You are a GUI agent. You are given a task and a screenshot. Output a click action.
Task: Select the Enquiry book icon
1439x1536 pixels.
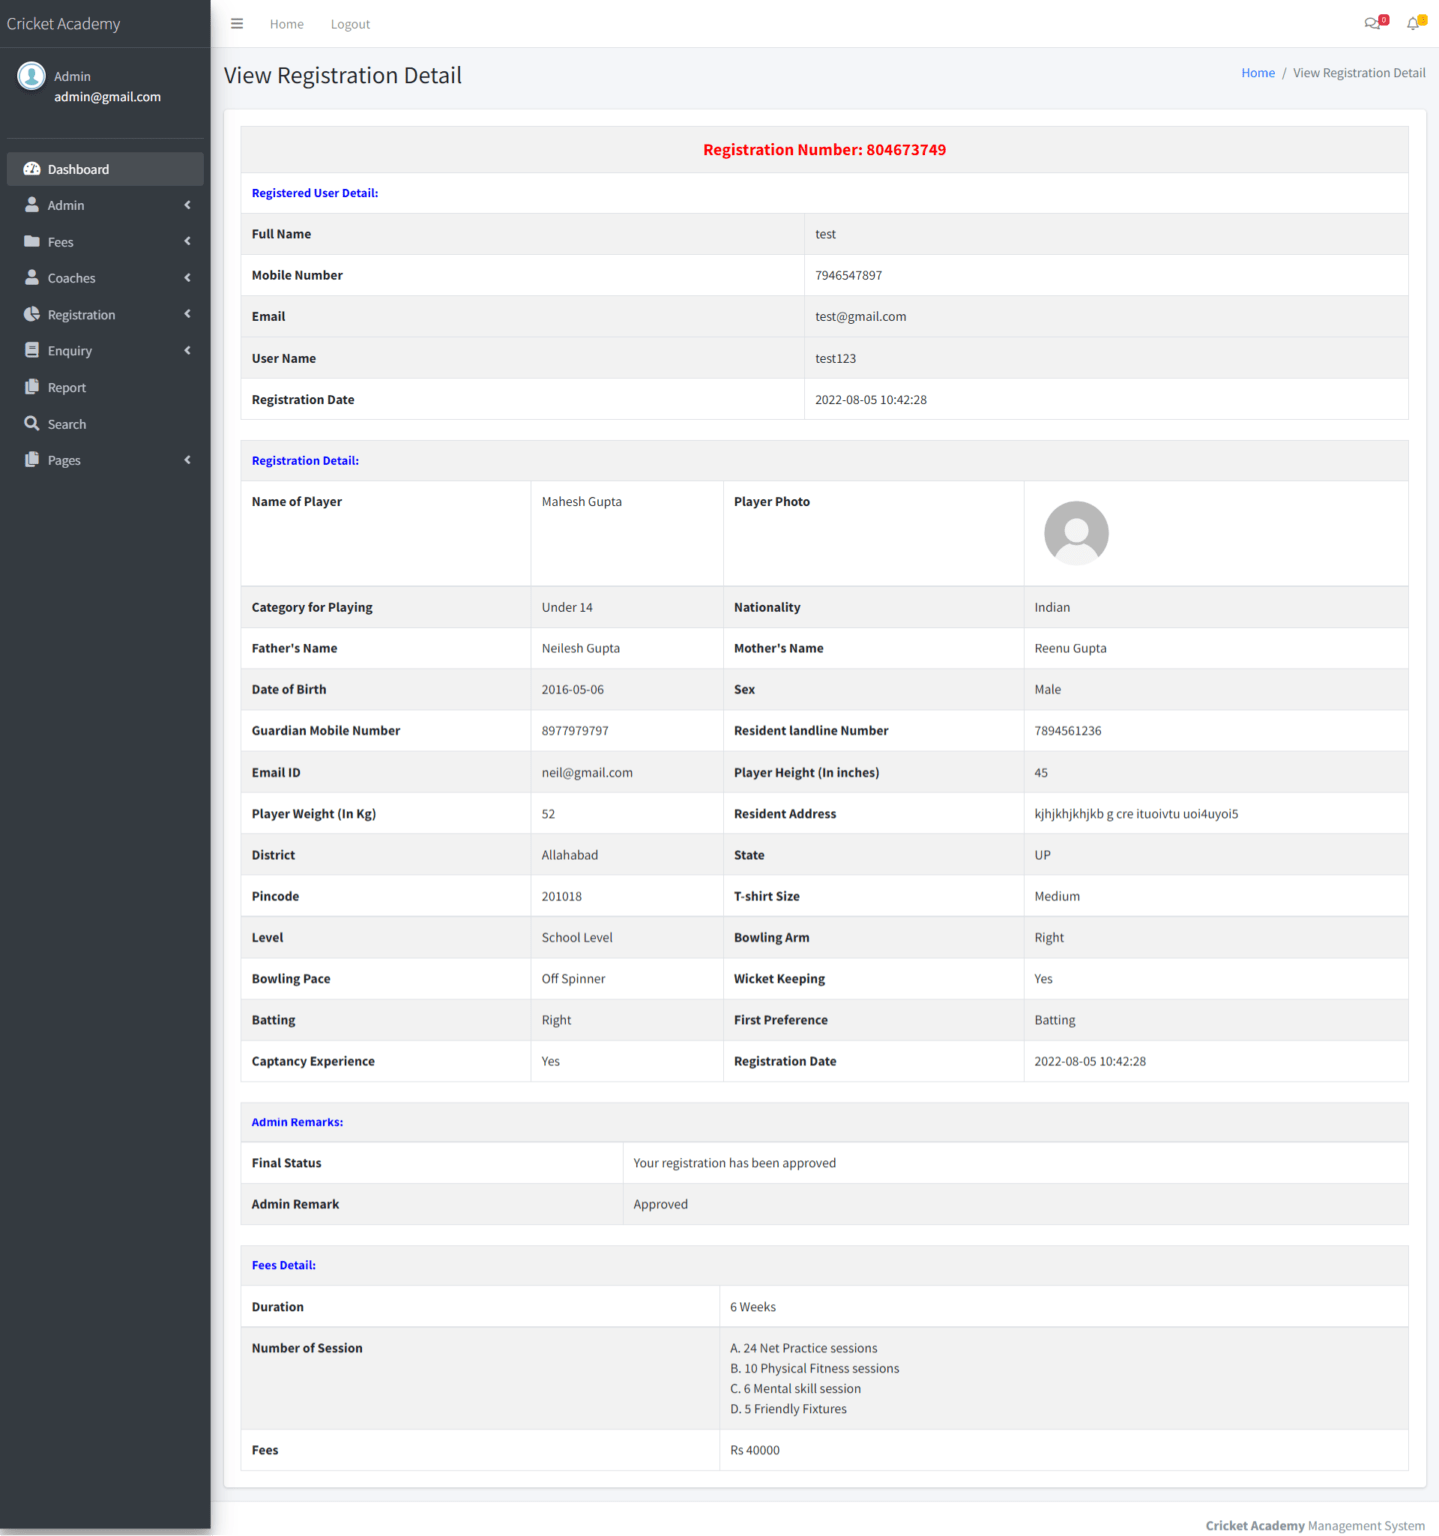coord(32,350)
